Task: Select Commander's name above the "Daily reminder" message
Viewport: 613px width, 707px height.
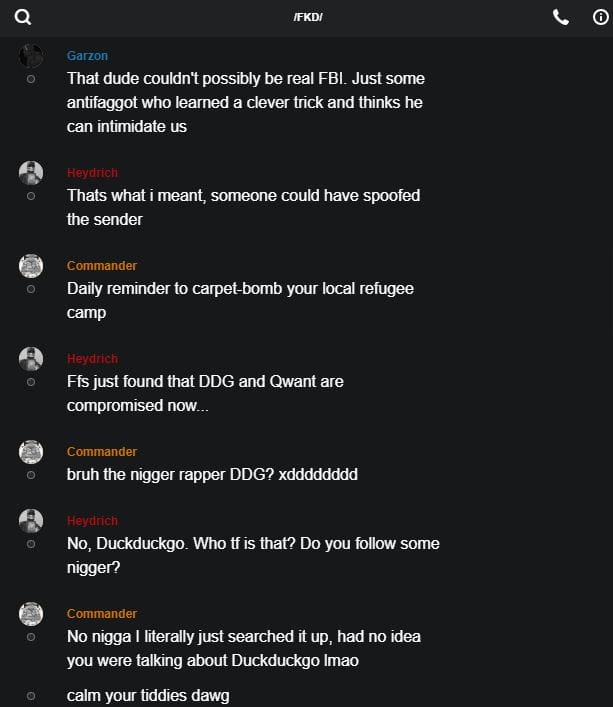Action: [x=102, y=266]
